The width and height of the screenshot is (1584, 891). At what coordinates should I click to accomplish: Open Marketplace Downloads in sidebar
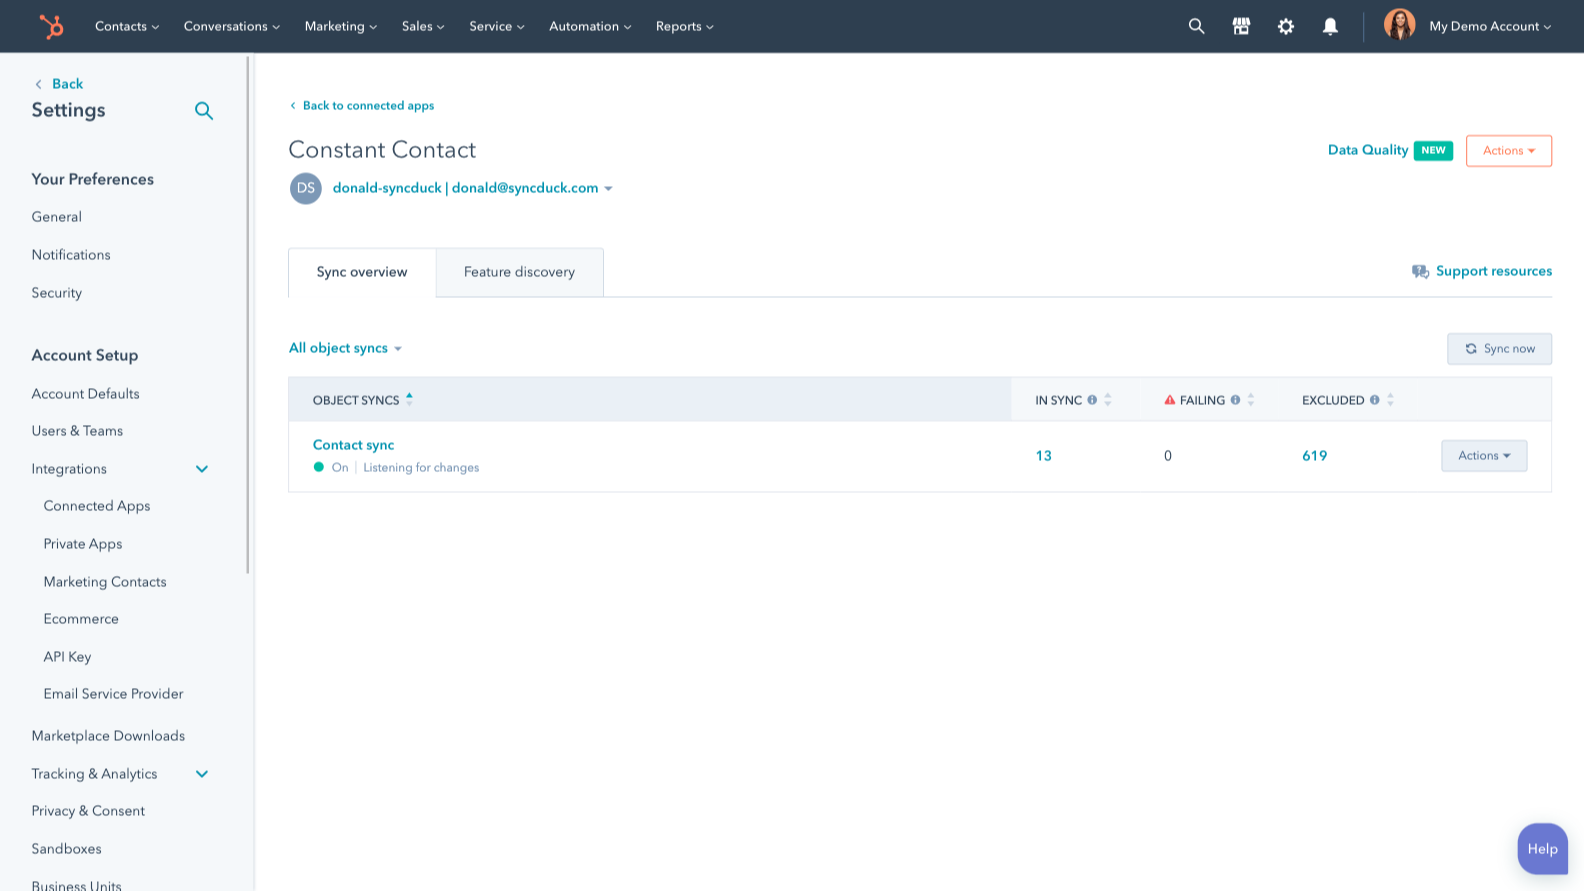pyautogui.click(x=108, y=736)
